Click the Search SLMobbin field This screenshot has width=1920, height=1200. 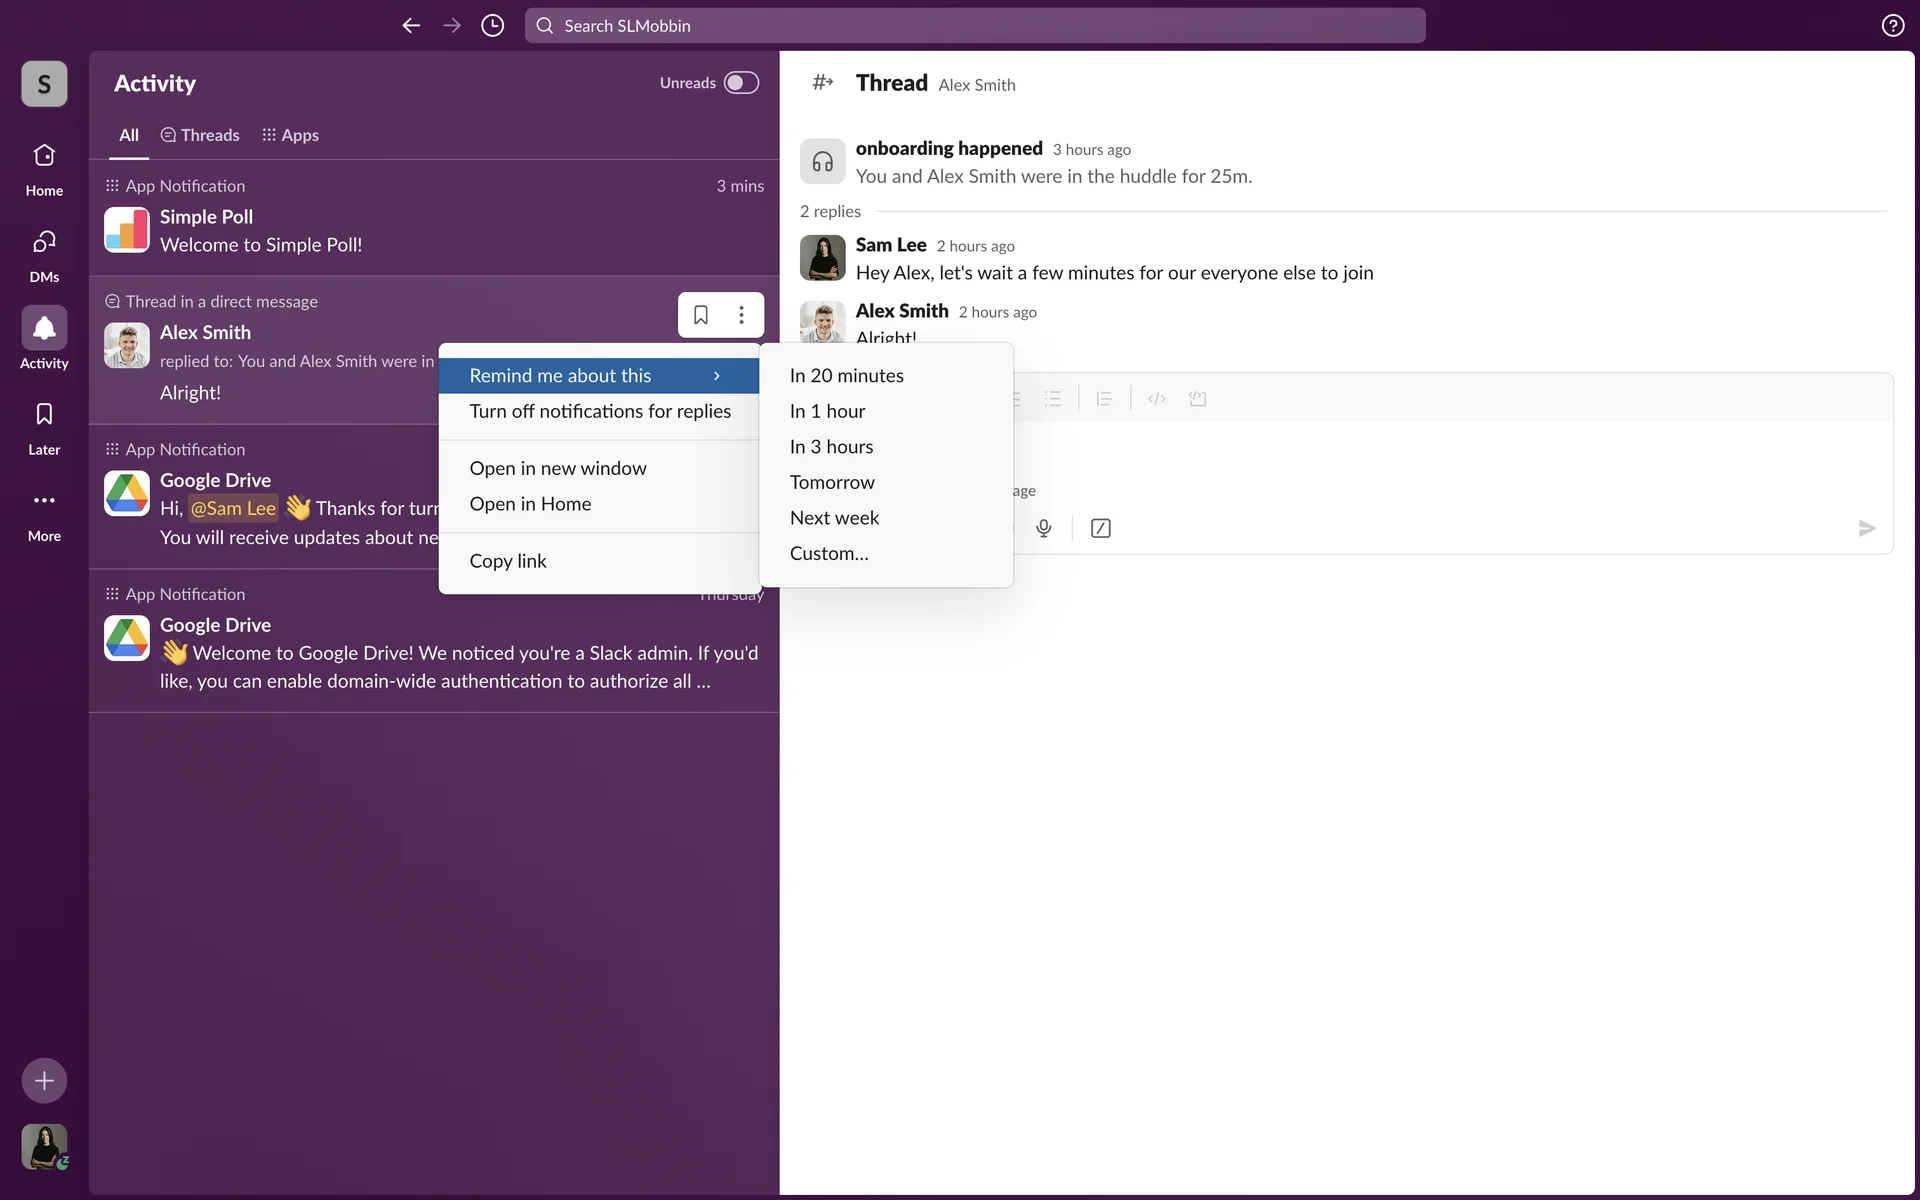click(975, 26)
